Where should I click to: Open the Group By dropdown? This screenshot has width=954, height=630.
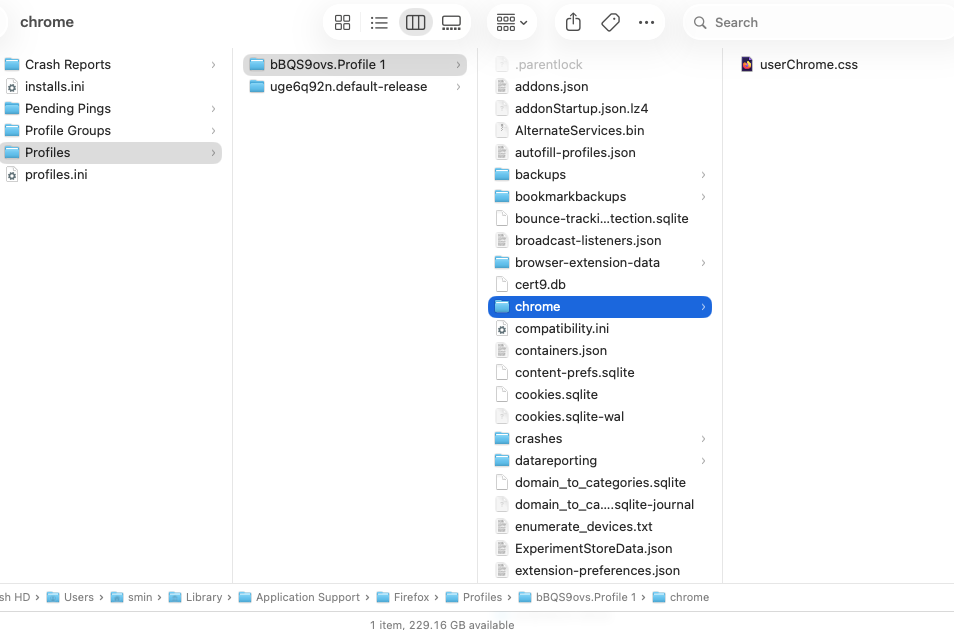coord(512,22)
